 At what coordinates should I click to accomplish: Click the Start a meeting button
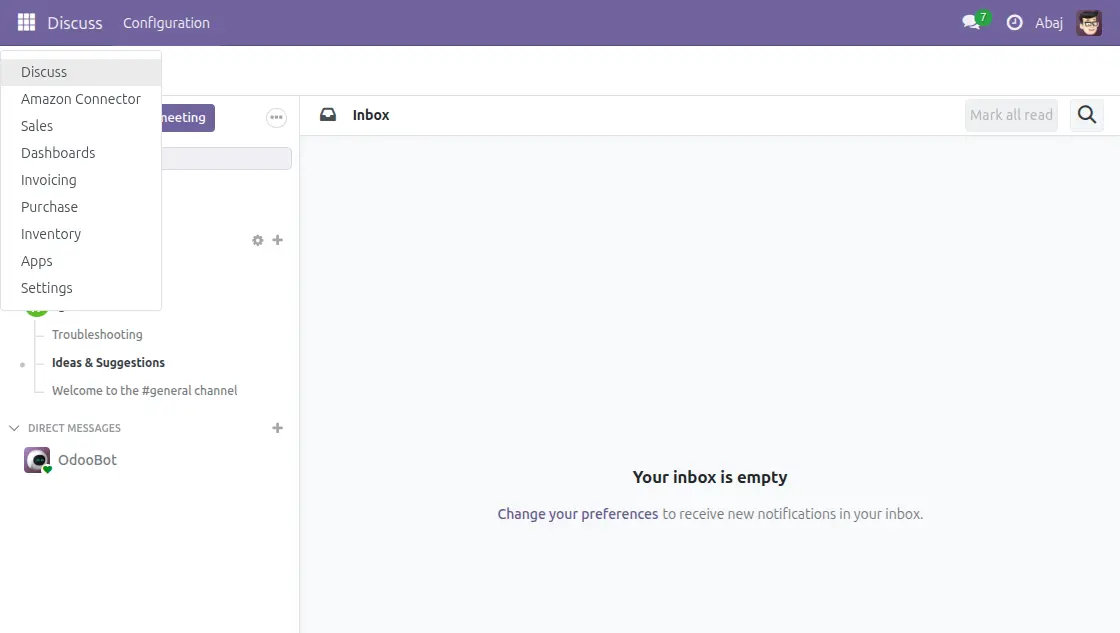(x=180, y=117)
